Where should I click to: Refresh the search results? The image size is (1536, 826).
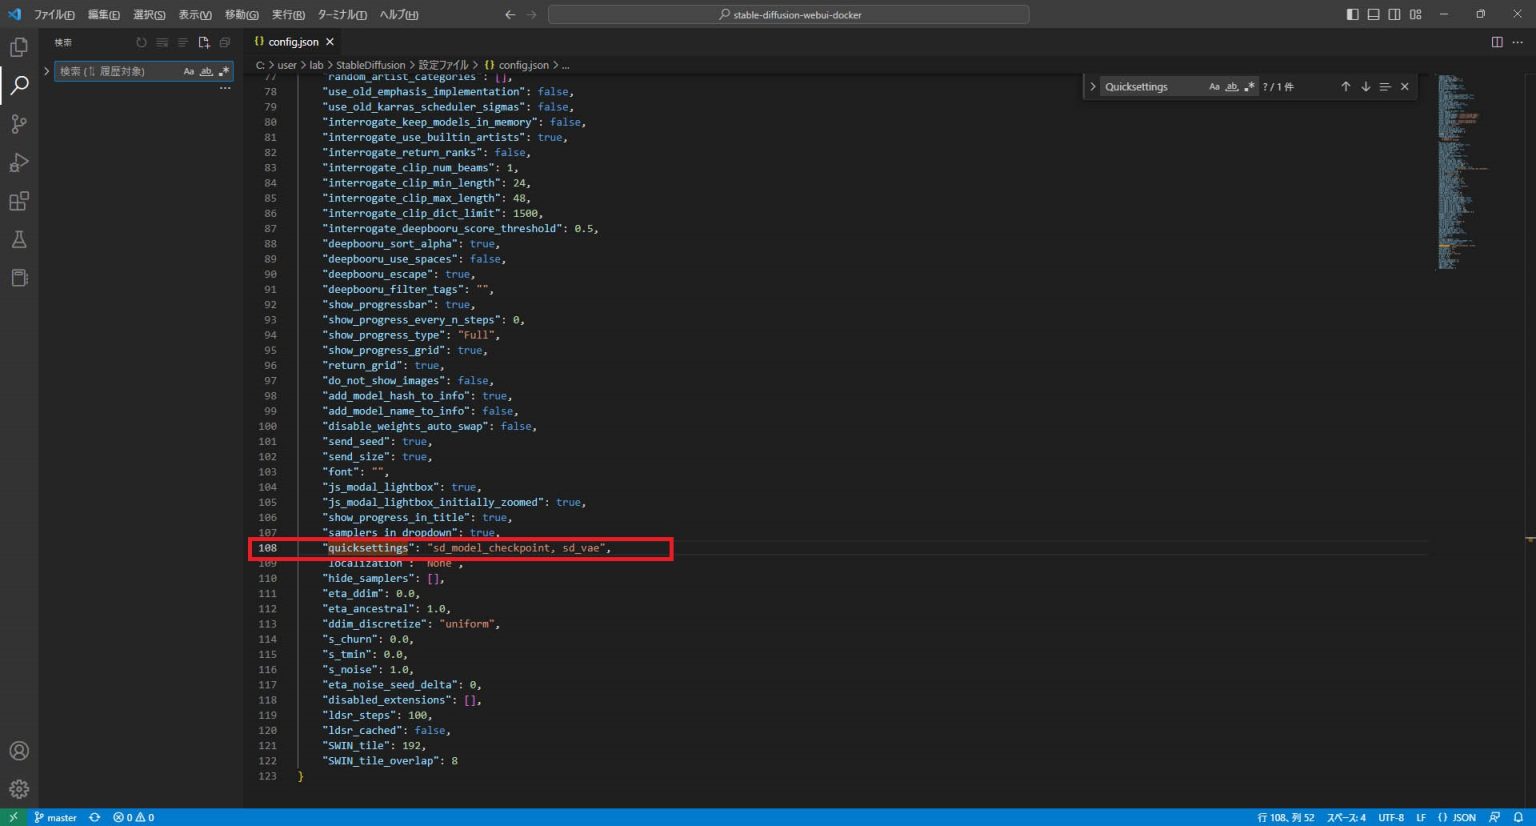pos(140,42)
